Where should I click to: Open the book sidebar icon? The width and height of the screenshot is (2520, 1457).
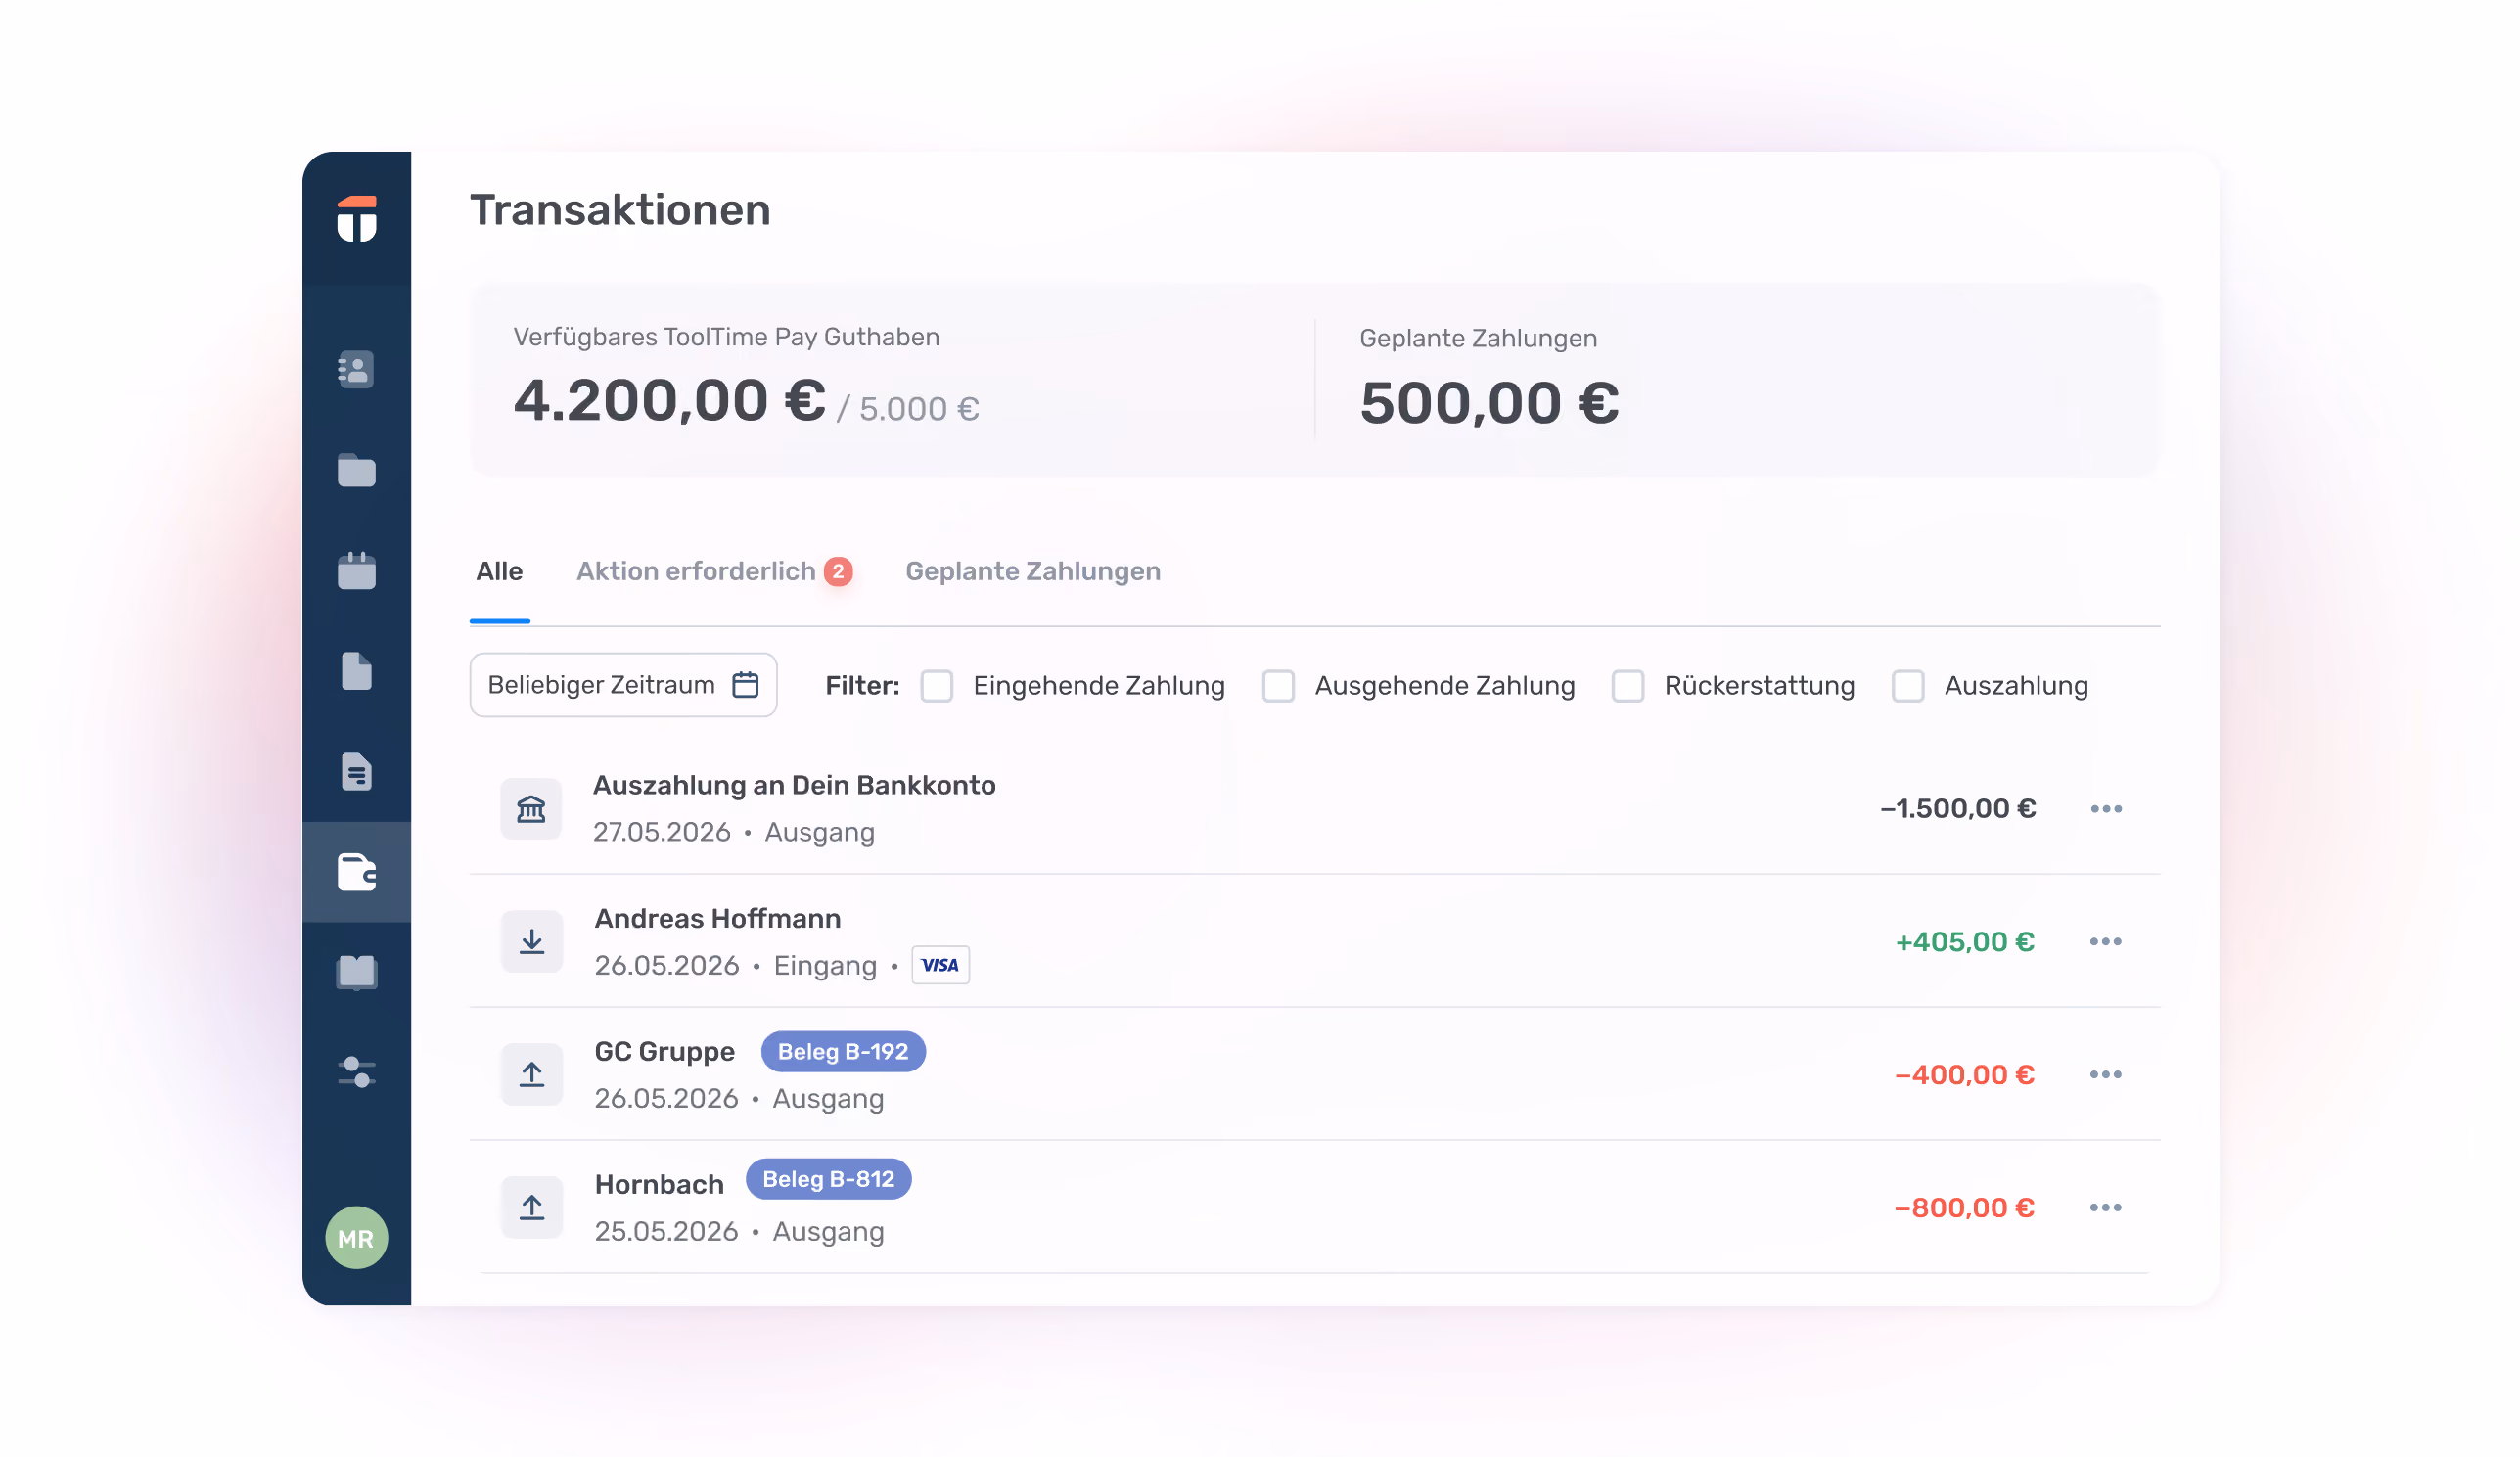[x=356, y=972]
